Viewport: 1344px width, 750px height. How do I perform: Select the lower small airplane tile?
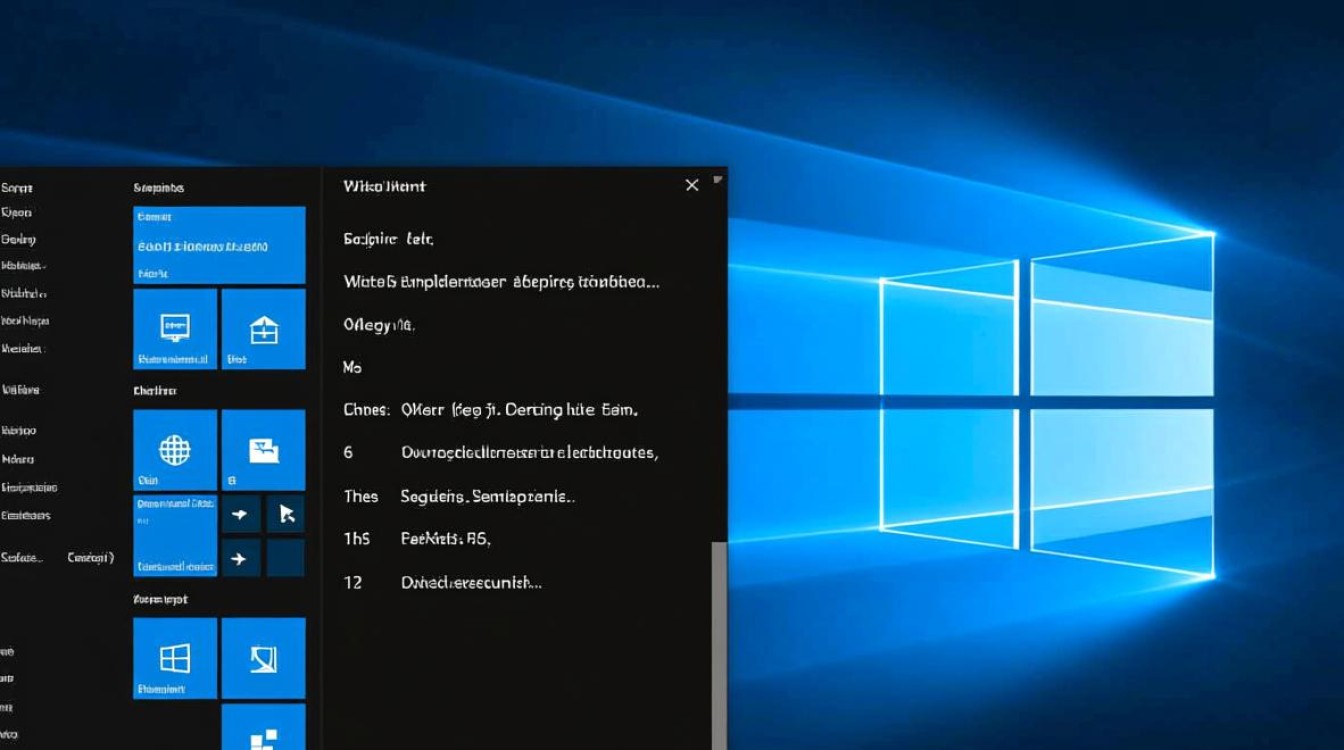pos(241,558)
